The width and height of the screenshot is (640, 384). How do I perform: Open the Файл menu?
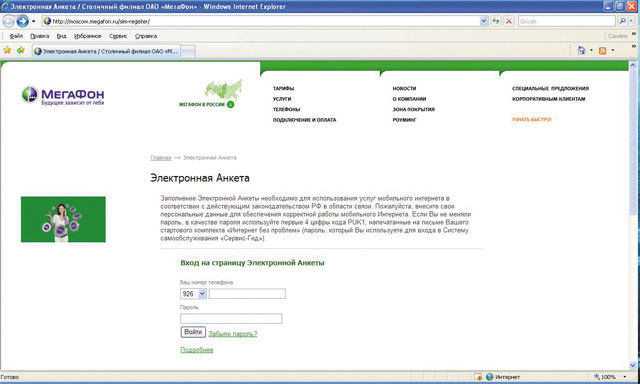[x=16, y=36]
